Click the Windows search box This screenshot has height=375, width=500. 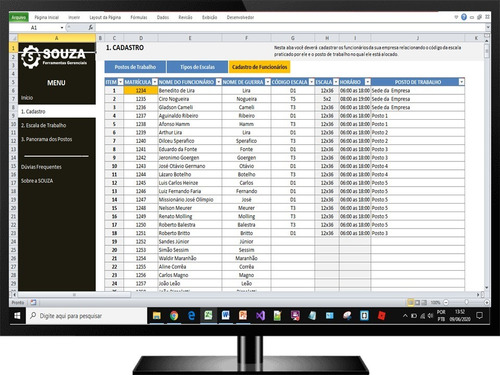point(87,316)
